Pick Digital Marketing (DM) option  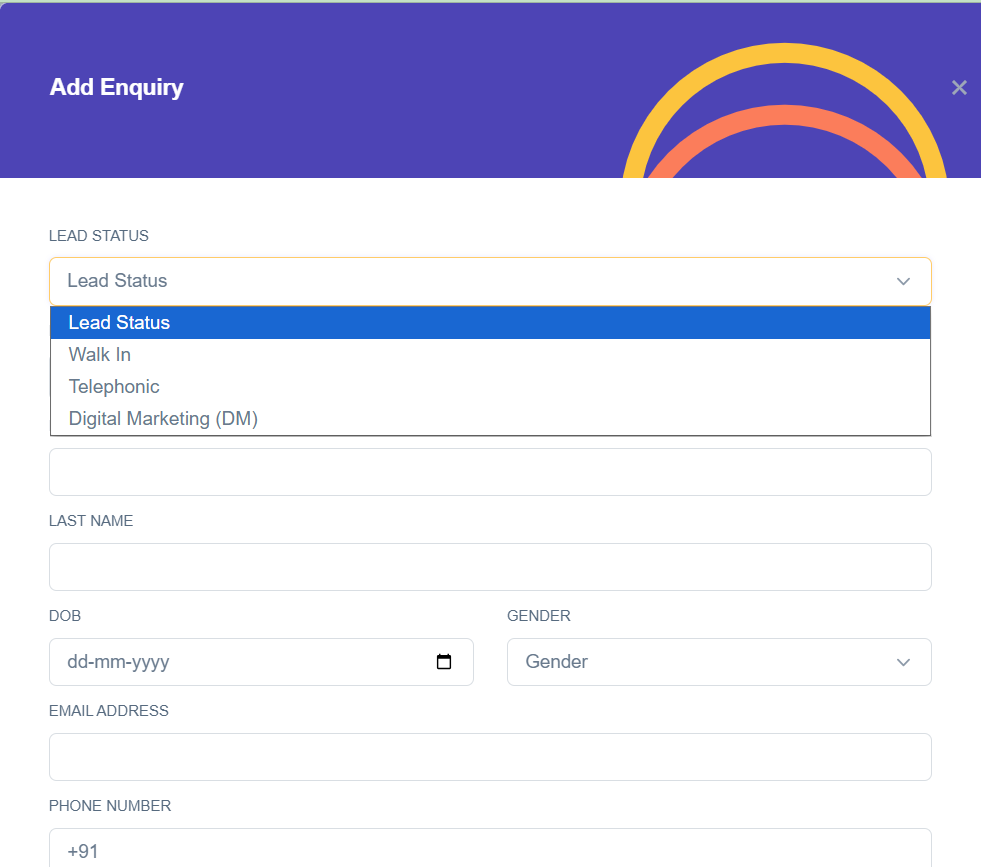pos(490,418)
